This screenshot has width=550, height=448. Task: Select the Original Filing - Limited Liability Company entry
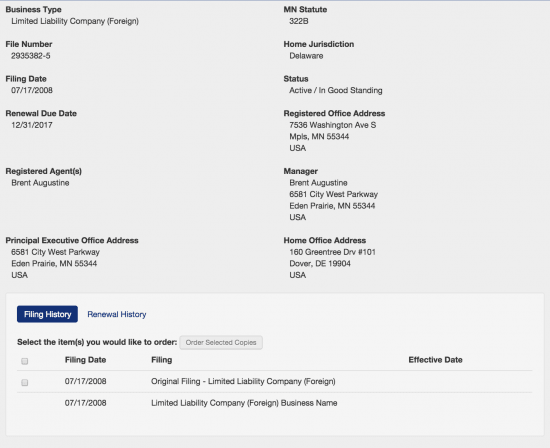[x=243, y=381]
